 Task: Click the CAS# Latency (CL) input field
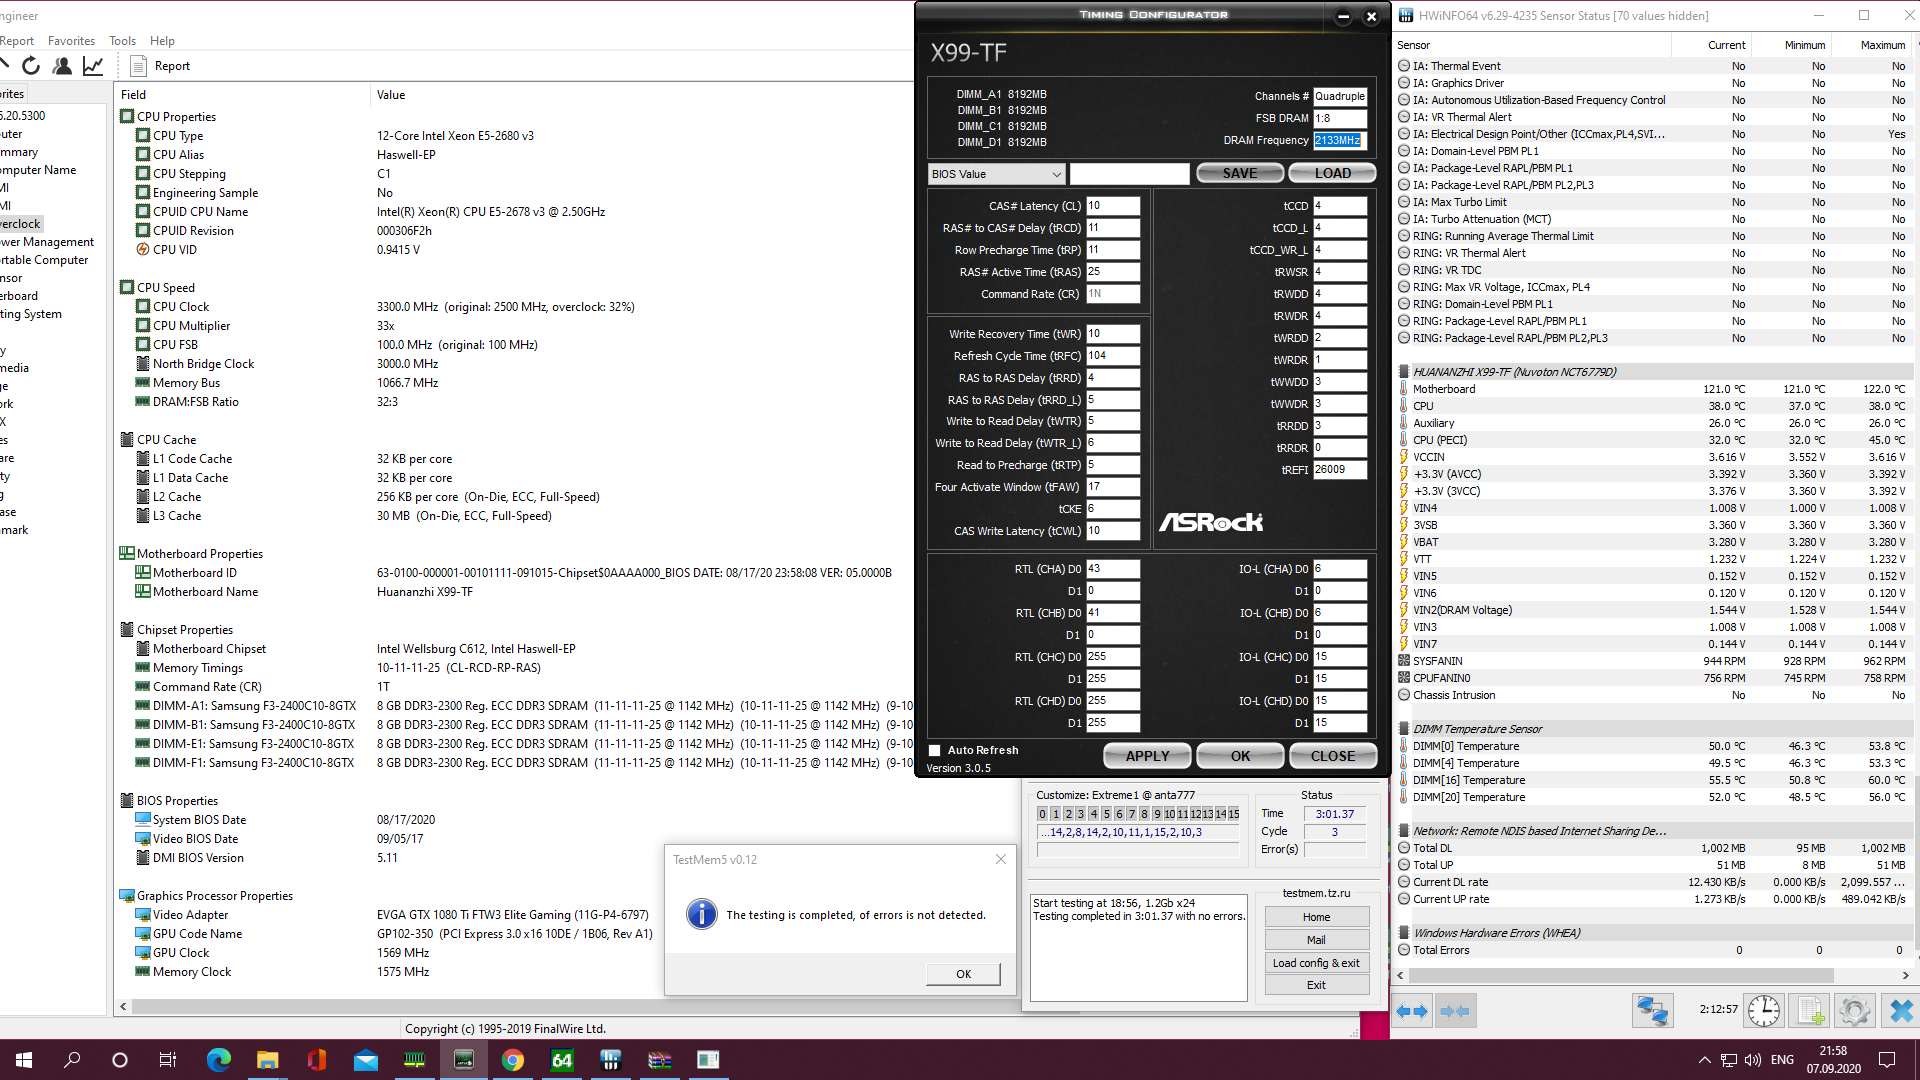[1112, 206]
